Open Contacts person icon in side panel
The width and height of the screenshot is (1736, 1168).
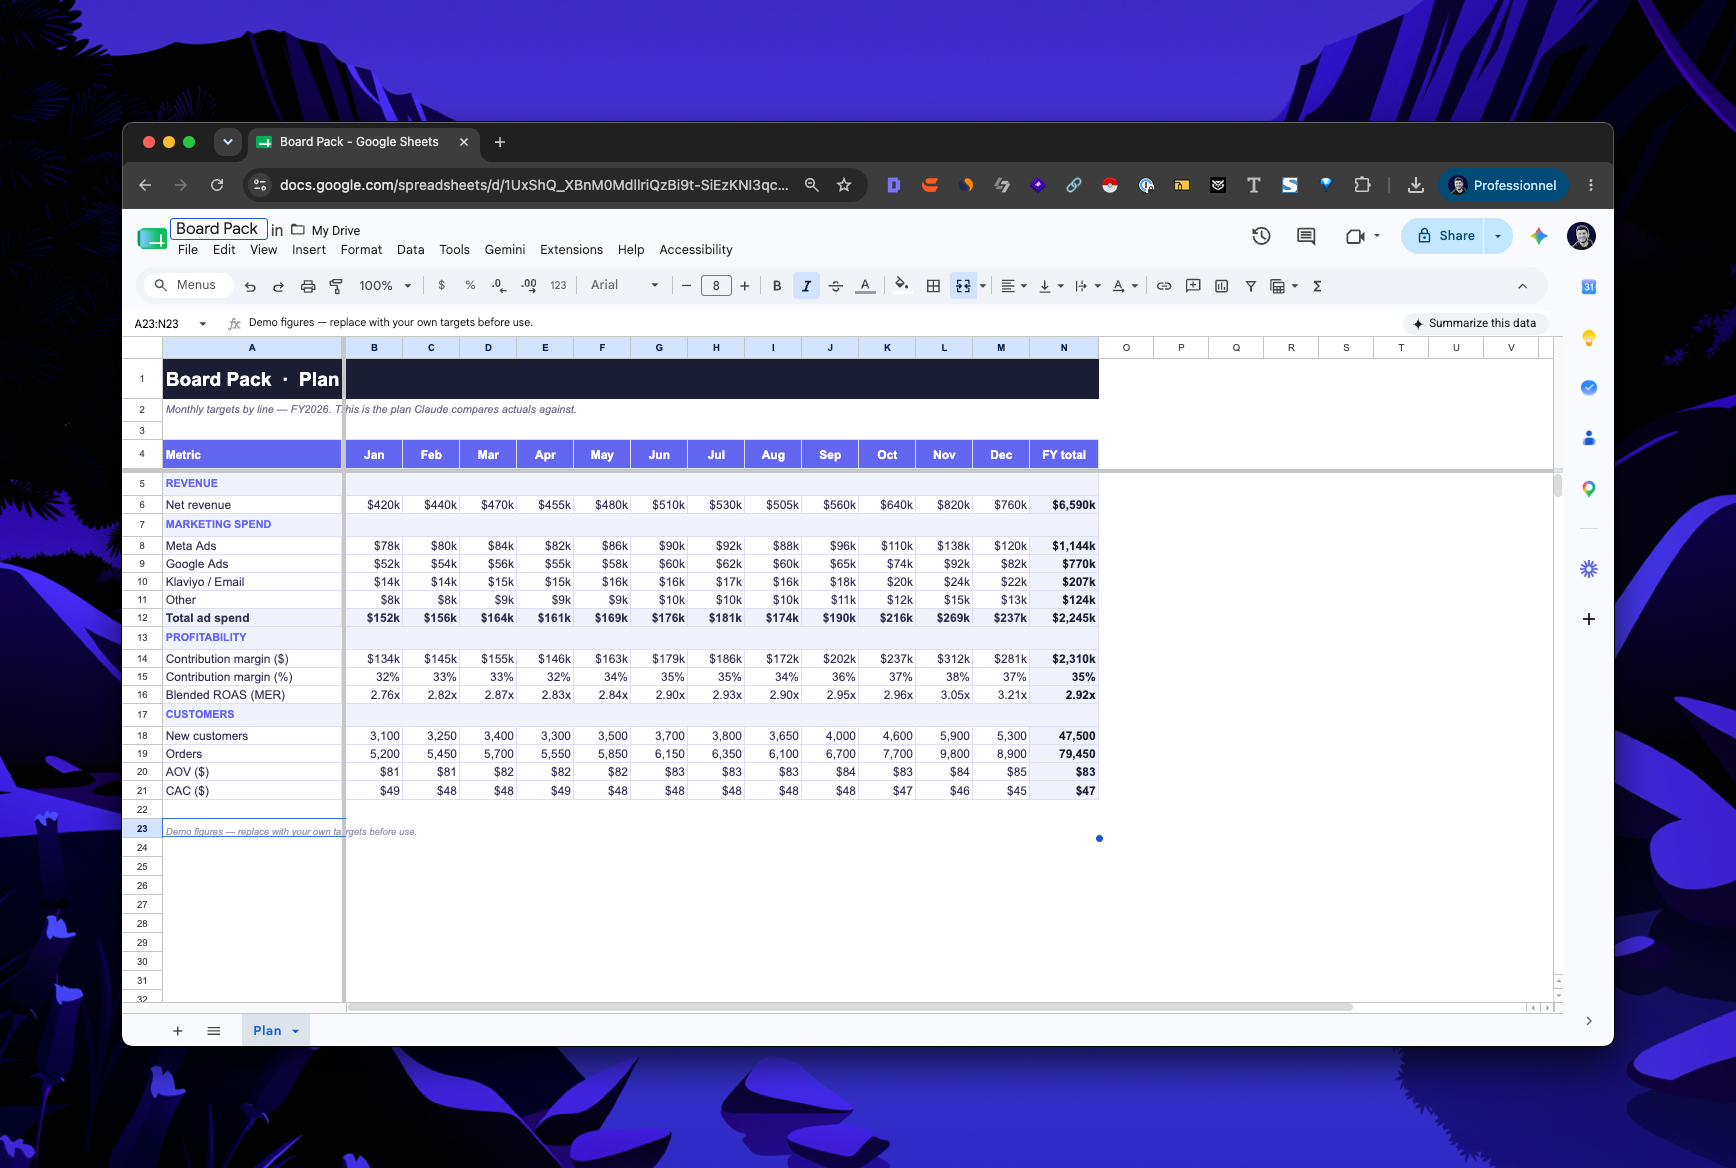click(x=1588, y=438)
